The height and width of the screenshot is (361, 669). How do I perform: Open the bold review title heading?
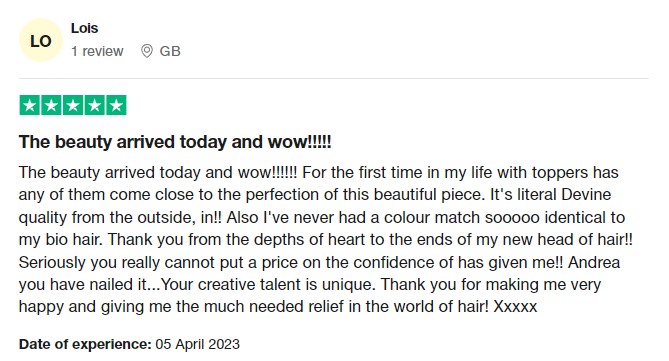175,142
